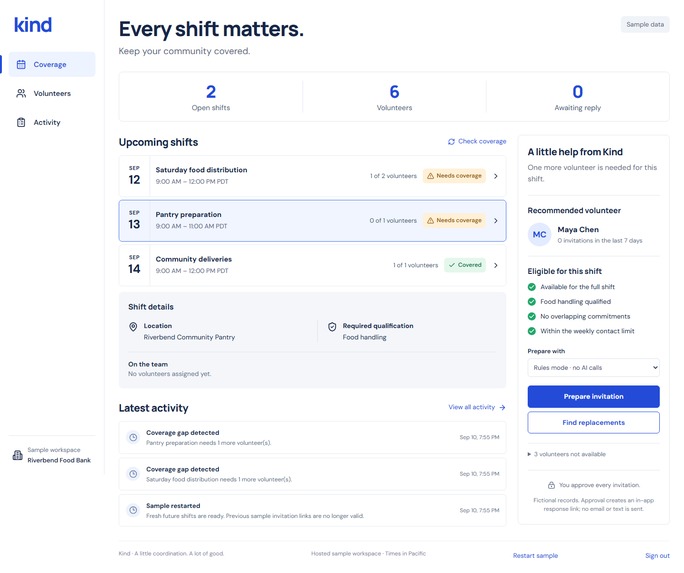Click check icon for weekly contact limit
The width and height of the screenshot is (684, 573).
coord(531,331)
